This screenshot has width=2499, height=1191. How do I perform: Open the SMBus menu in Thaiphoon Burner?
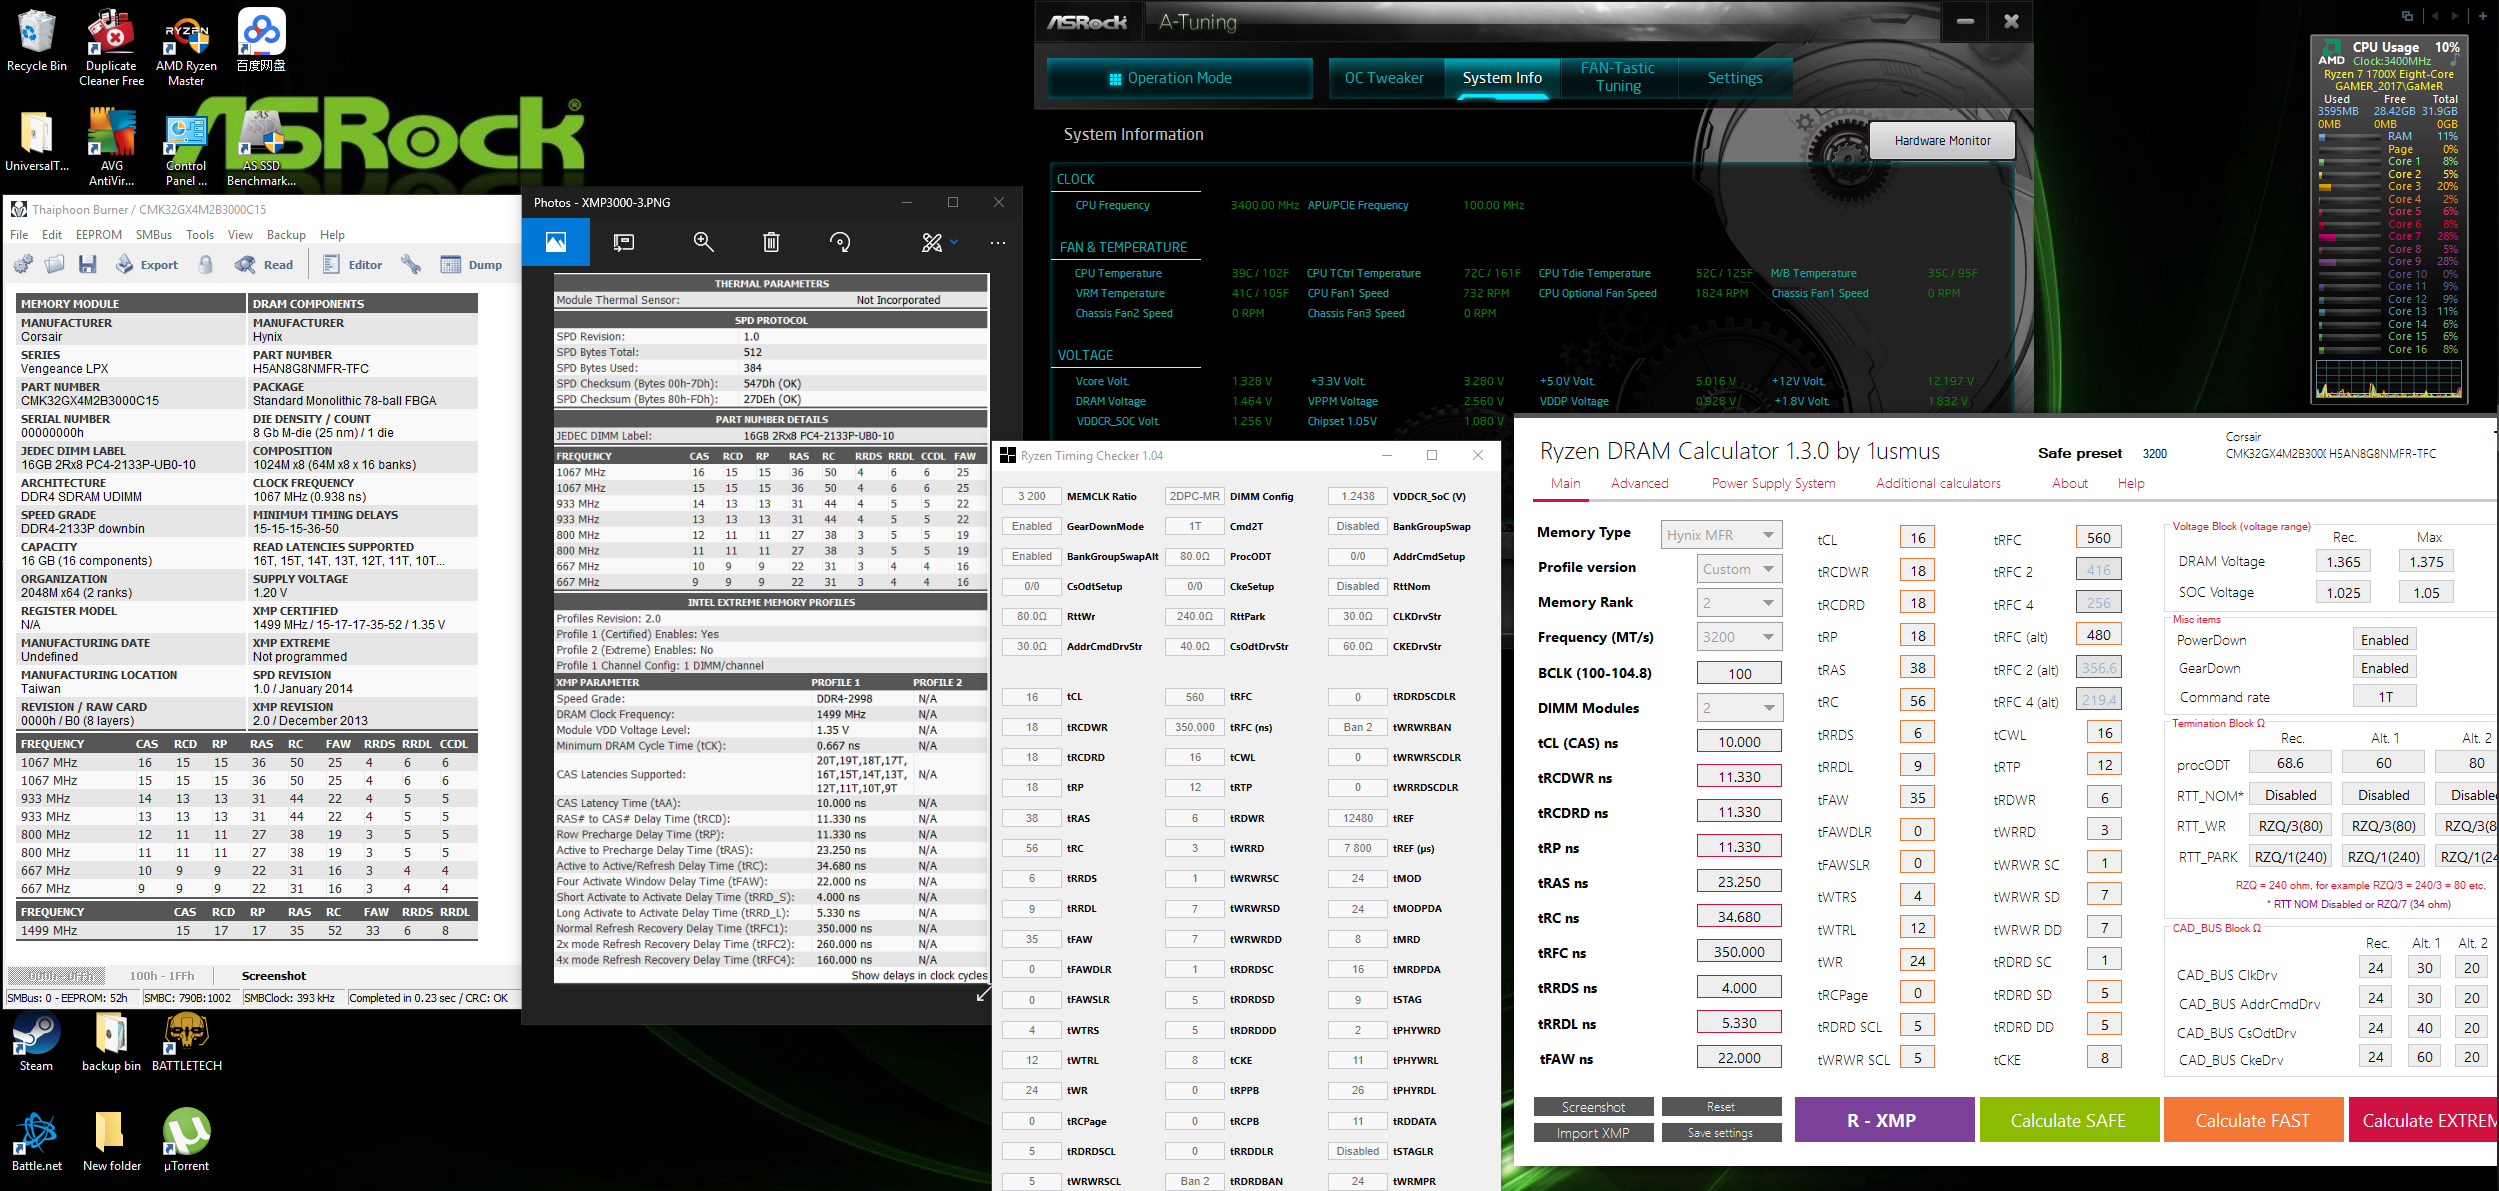[x=154, y=235]
